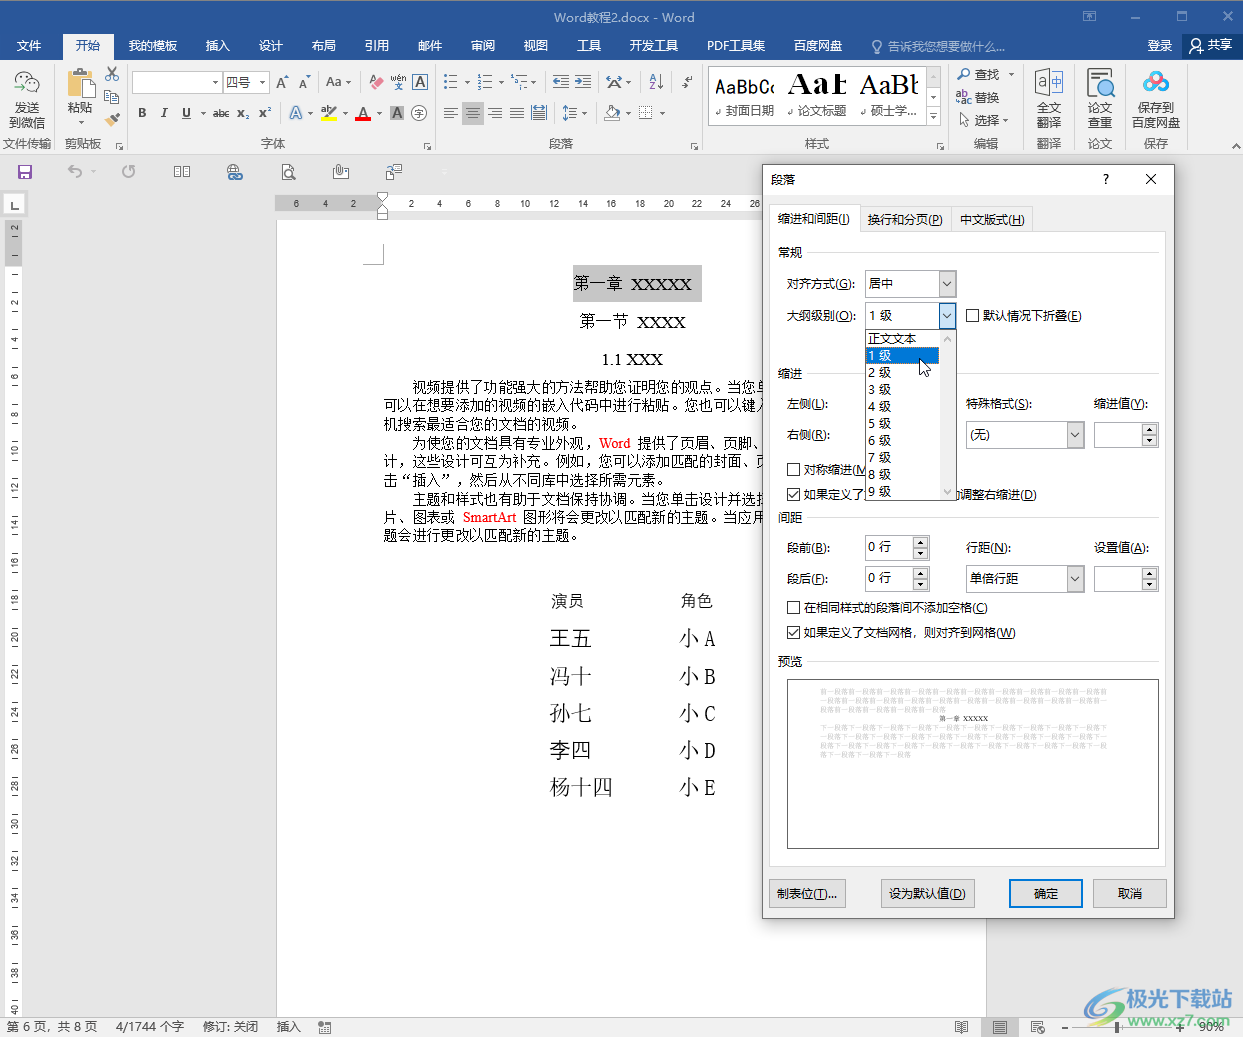This screenshot has height=1037, width=1243.
Task: Enable the 默认情况下折叠 checkbox
Action: 973,316
